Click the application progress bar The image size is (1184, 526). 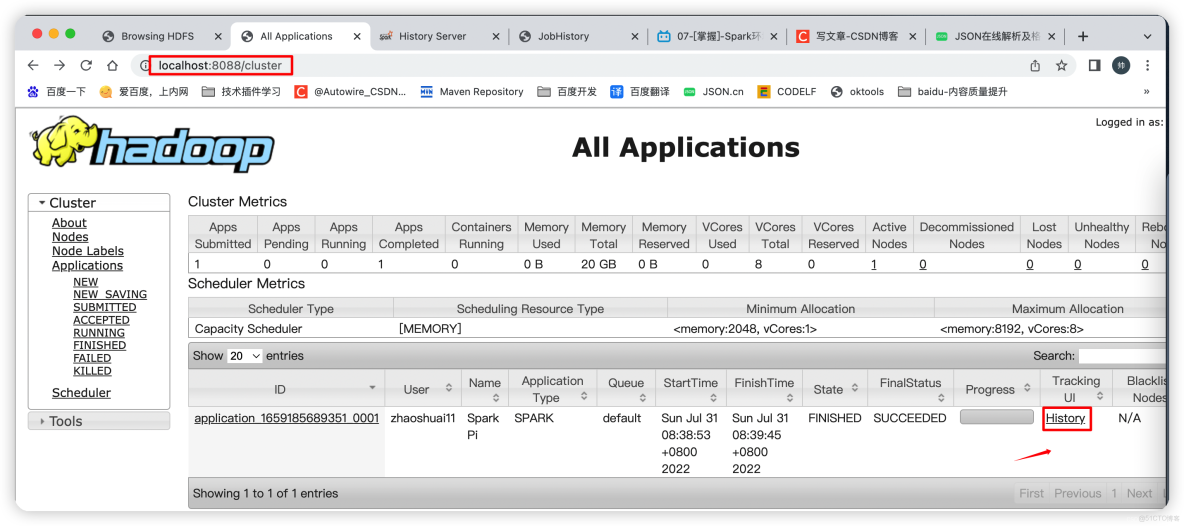pyautogui.click(x=996, y=418)
